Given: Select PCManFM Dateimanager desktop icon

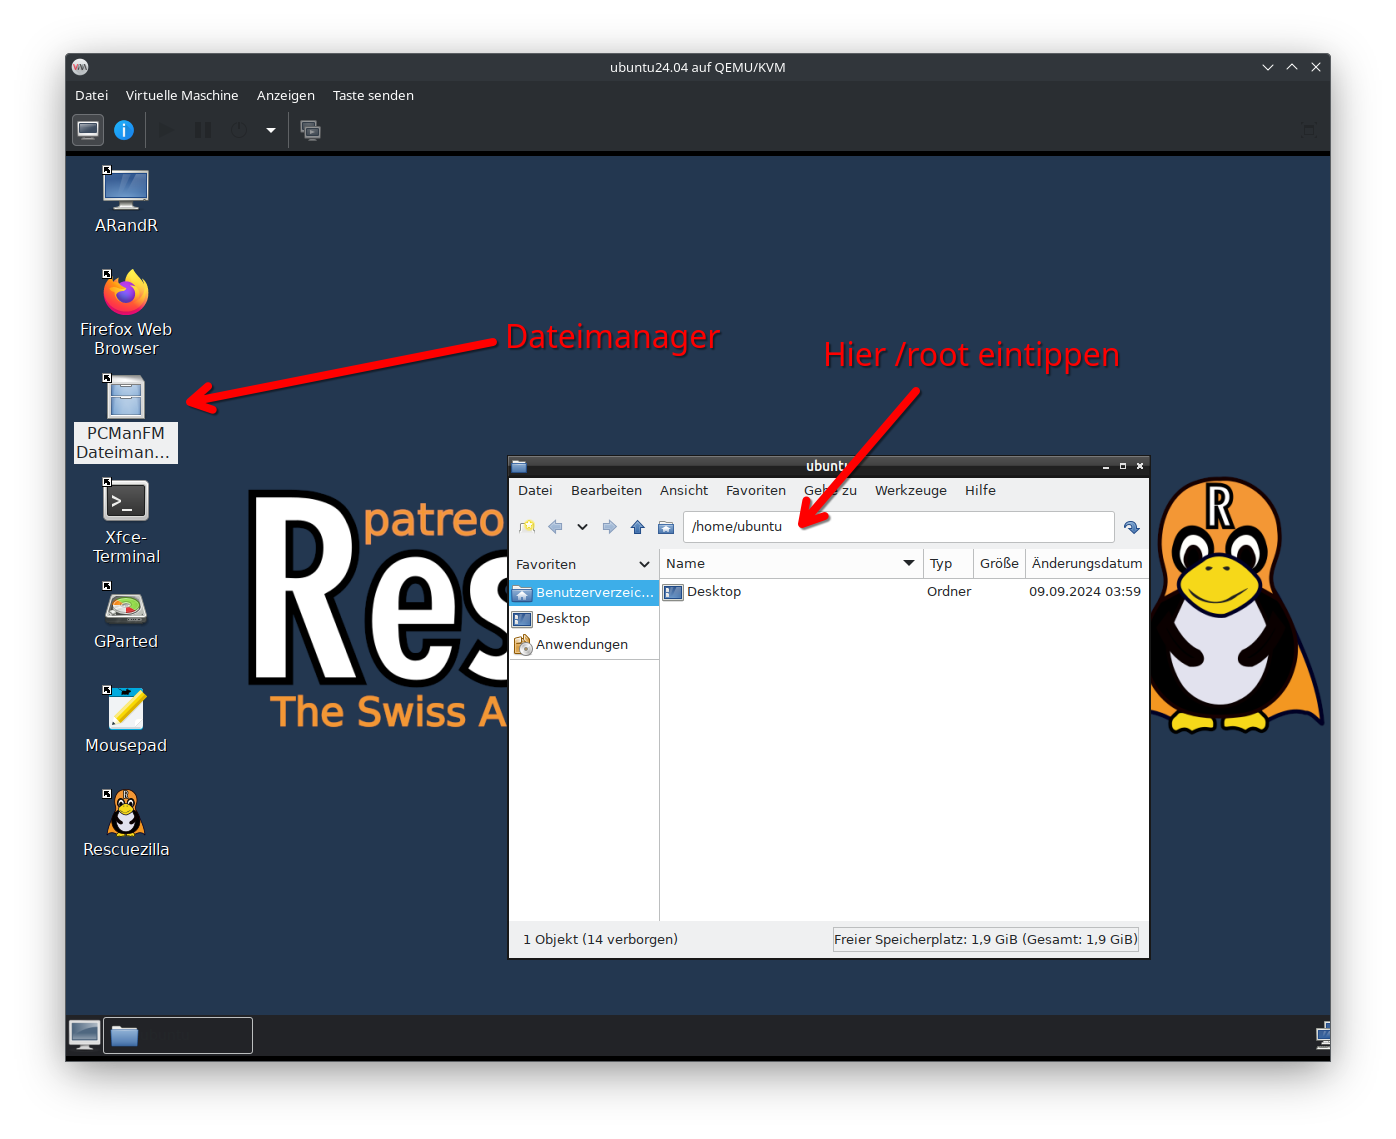Looking at the screenshot, I should 126,417.
